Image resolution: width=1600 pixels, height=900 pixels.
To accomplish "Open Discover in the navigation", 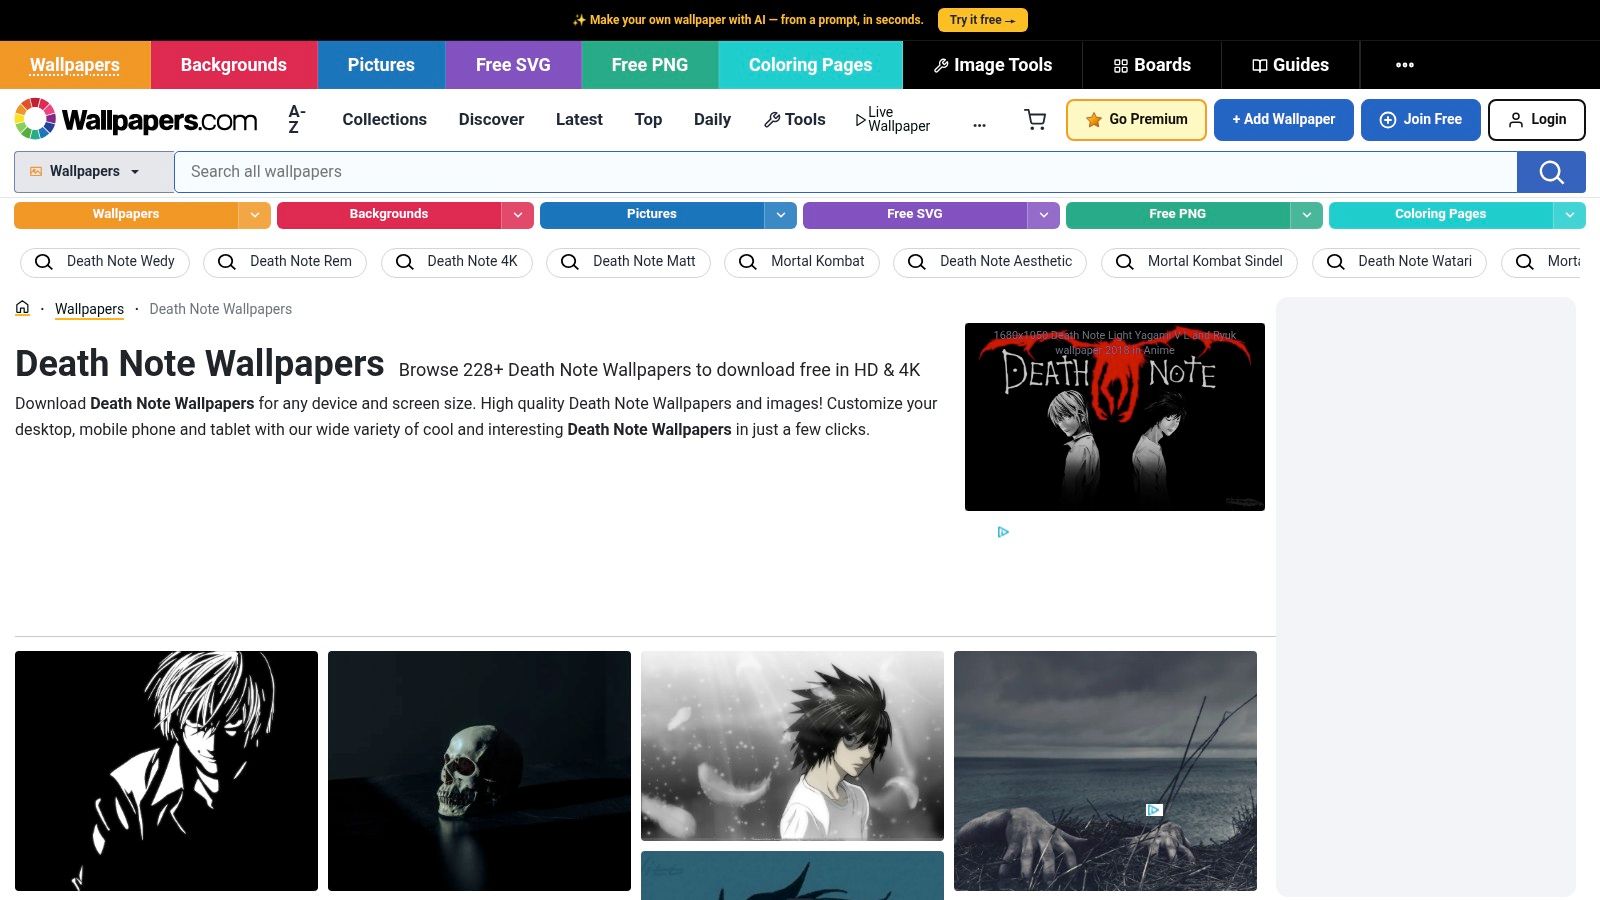I will (491, 119).
